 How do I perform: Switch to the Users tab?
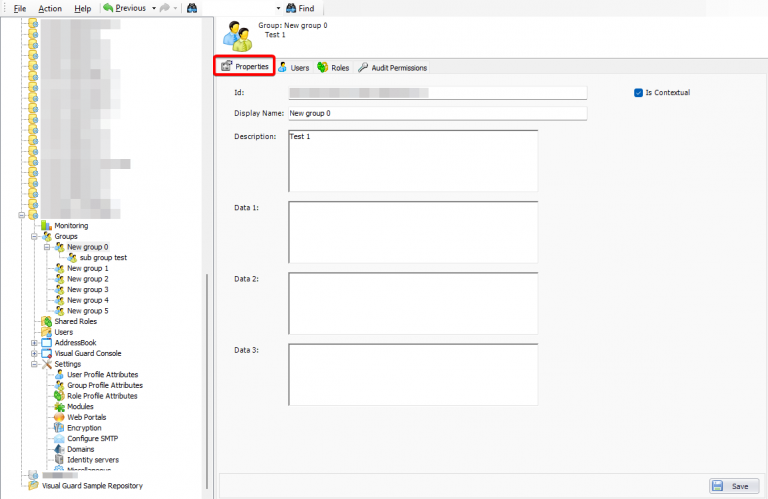294,68
